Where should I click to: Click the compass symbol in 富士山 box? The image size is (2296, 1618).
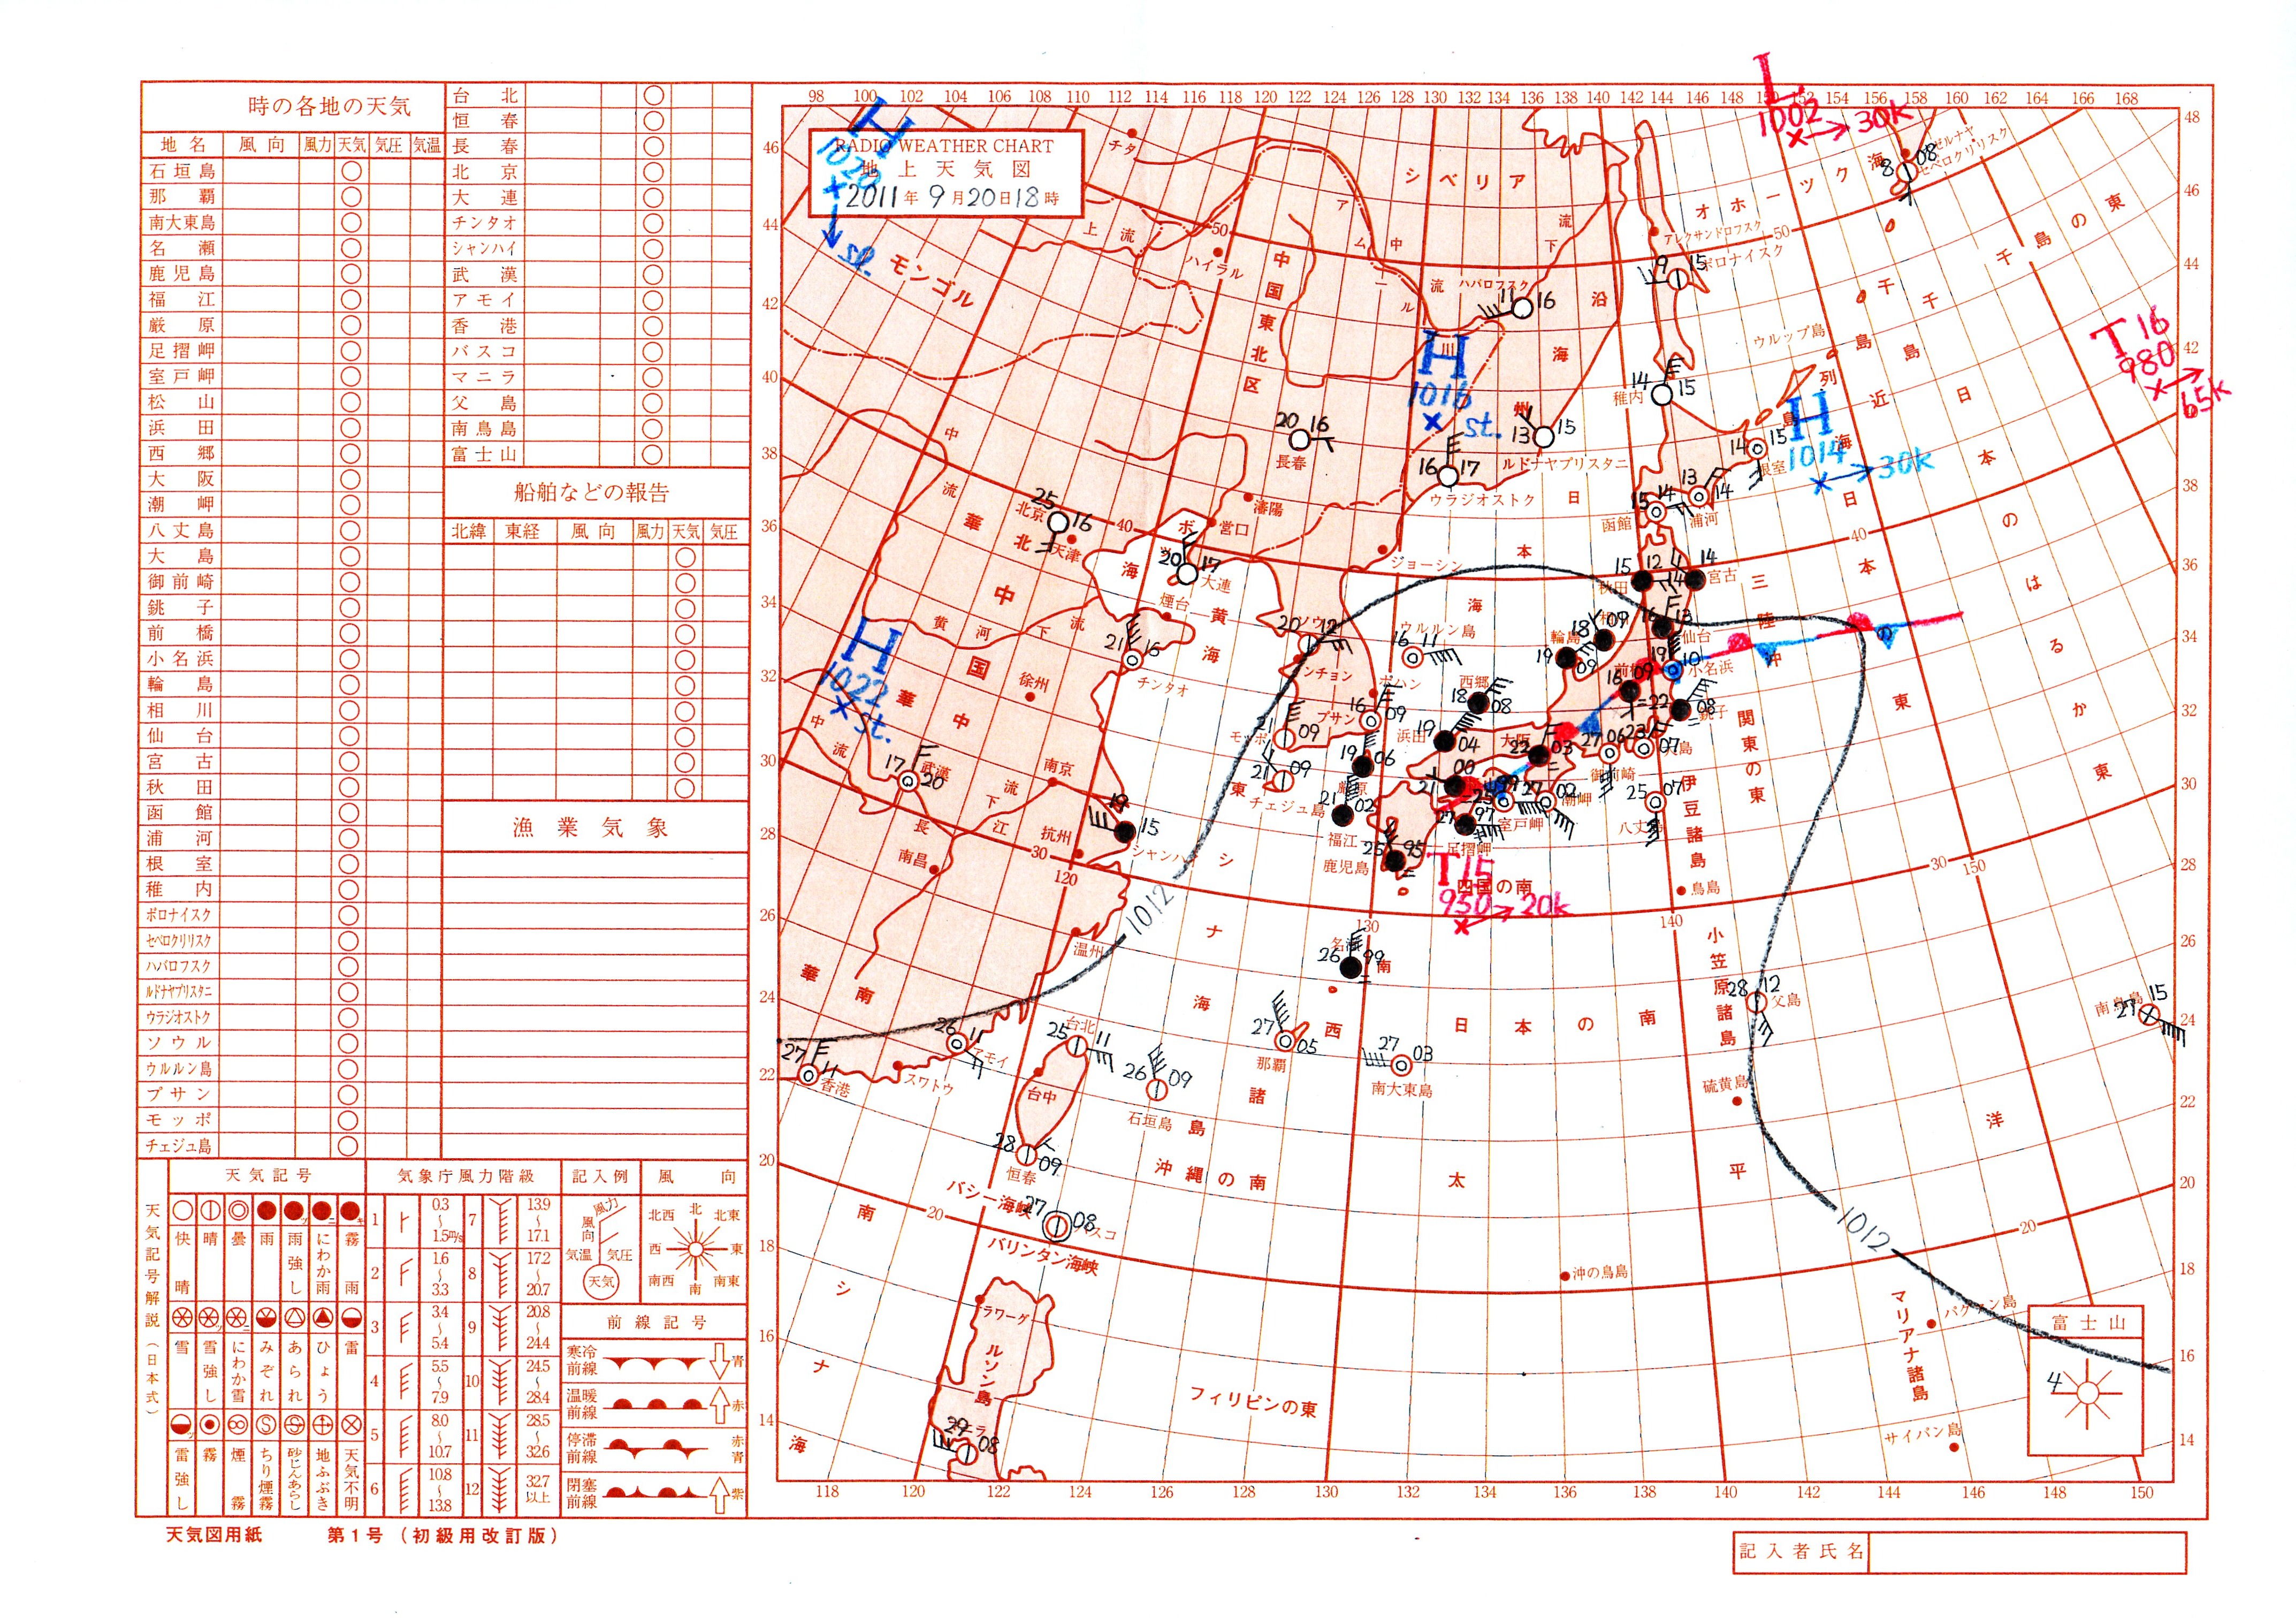pos(2087,1392)
